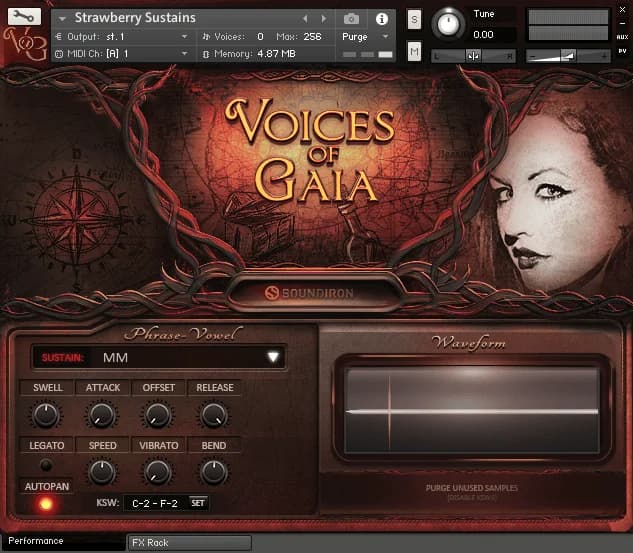633x553 pixels.
Task: Click the SPEED label
Action: [x=103, y=445]
